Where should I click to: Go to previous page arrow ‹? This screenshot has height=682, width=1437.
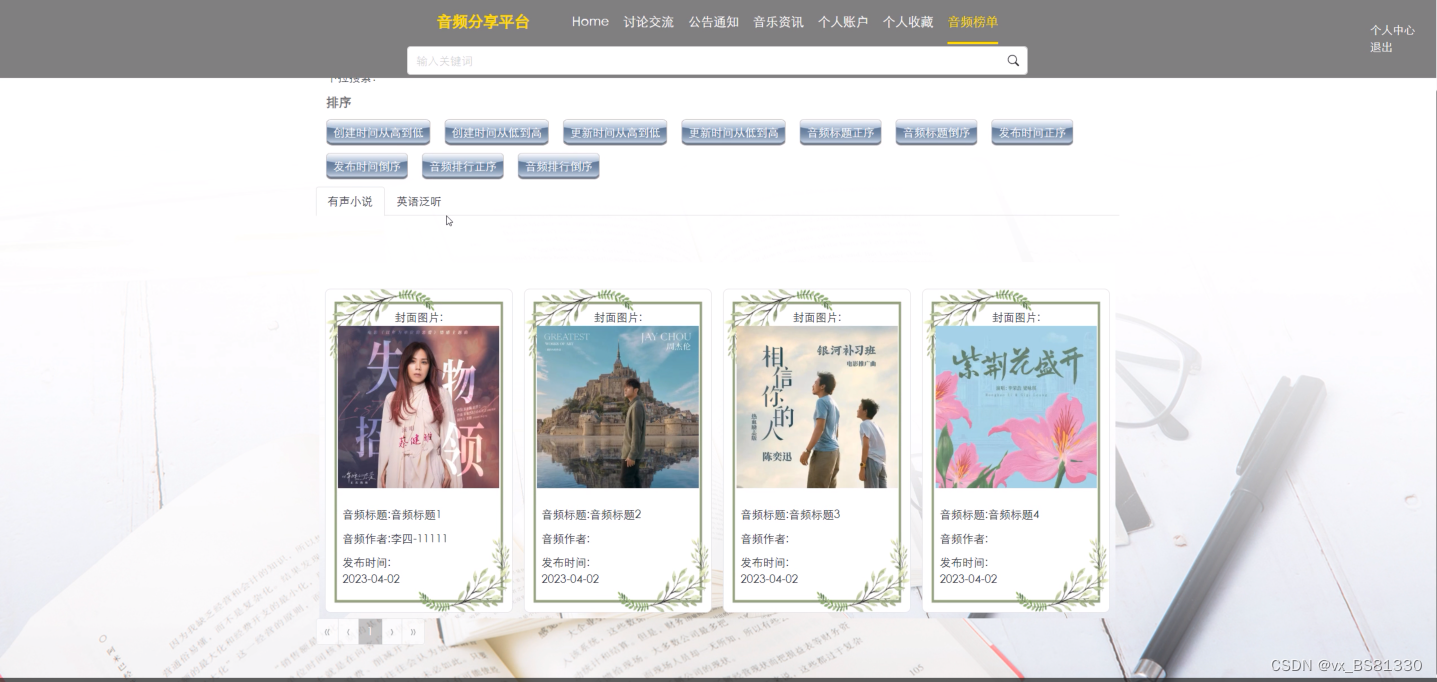tap(348, 632)
